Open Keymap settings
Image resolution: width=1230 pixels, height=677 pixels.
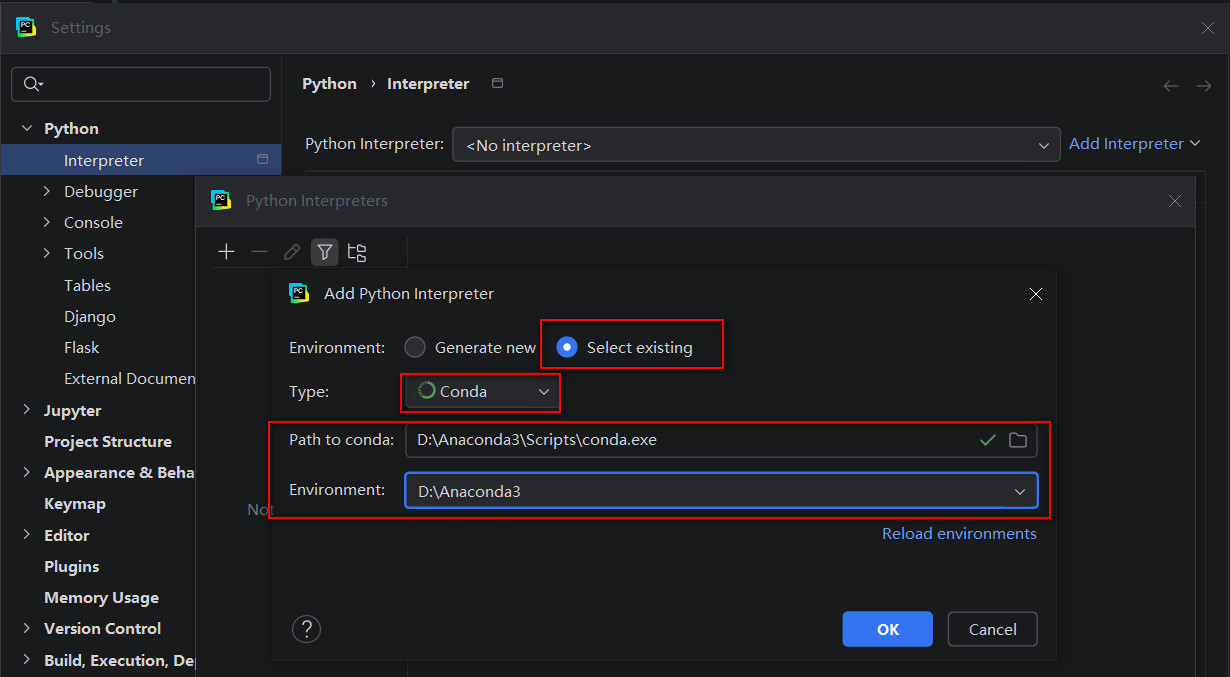click(75, 503)
